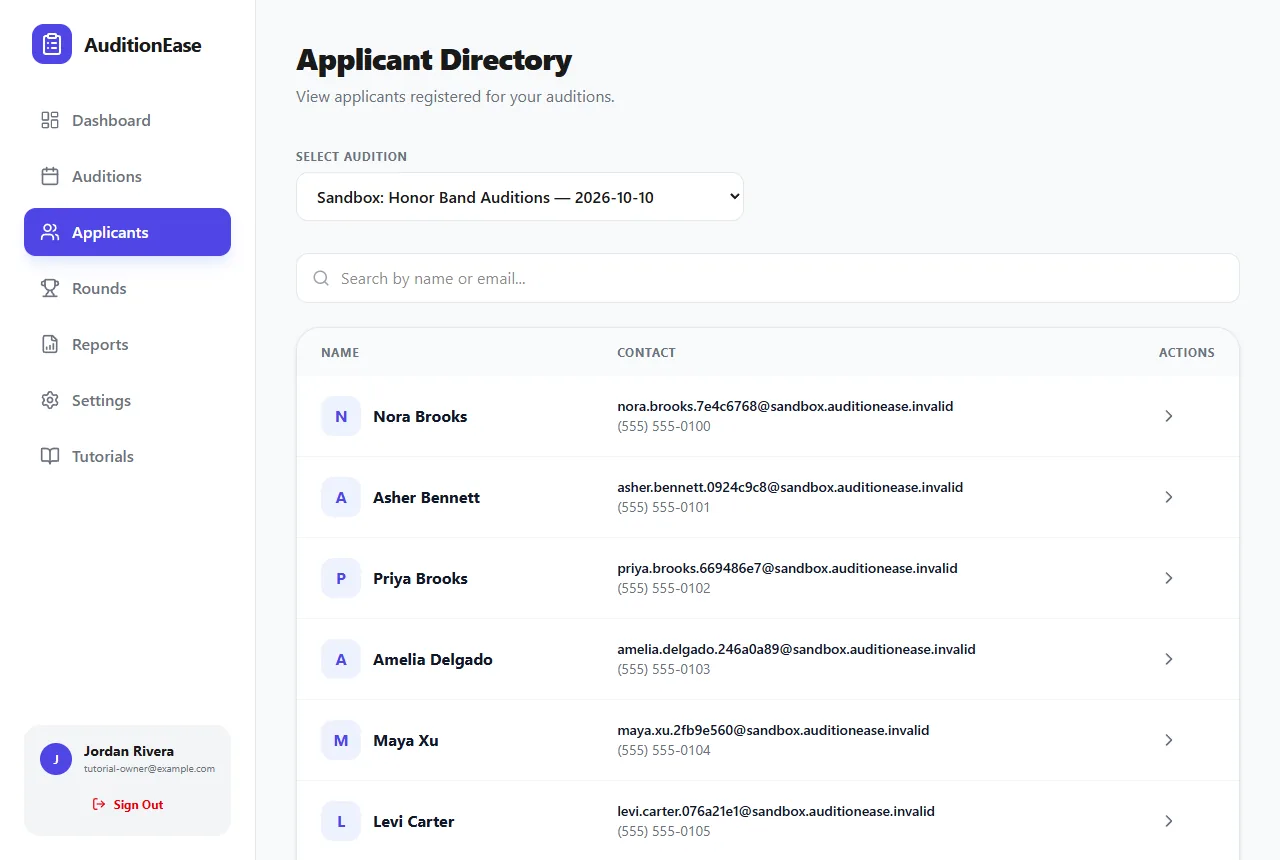
Task: Click the Sign Out link text
Action: [138, 804]
